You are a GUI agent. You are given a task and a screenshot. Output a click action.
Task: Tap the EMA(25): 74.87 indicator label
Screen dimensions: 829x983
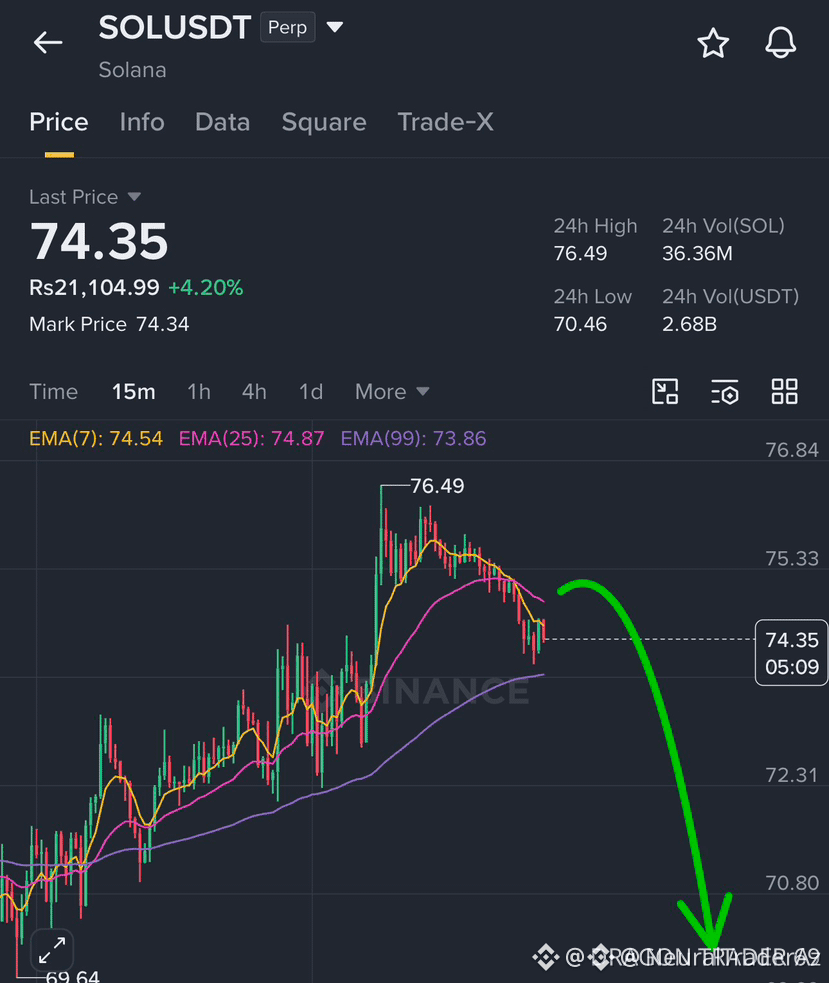pyautogui.click(x=251, y=438)
